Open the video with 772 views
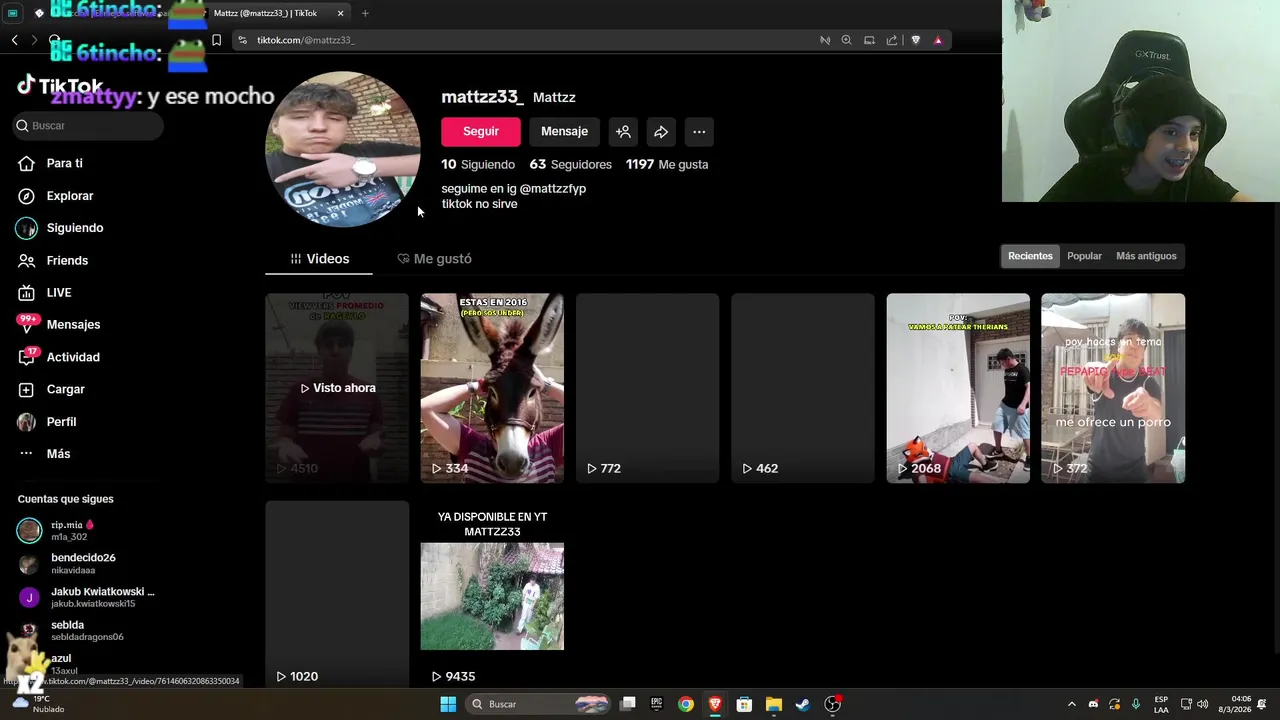The height and width of the screenshot is (720, 1280). pyautogui.click(x=647, y=388)
